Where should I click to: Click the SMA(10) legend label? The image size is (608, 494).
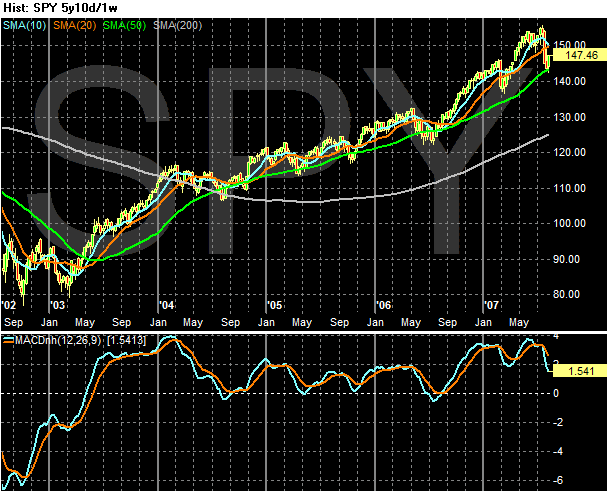[x=24, y=26]
